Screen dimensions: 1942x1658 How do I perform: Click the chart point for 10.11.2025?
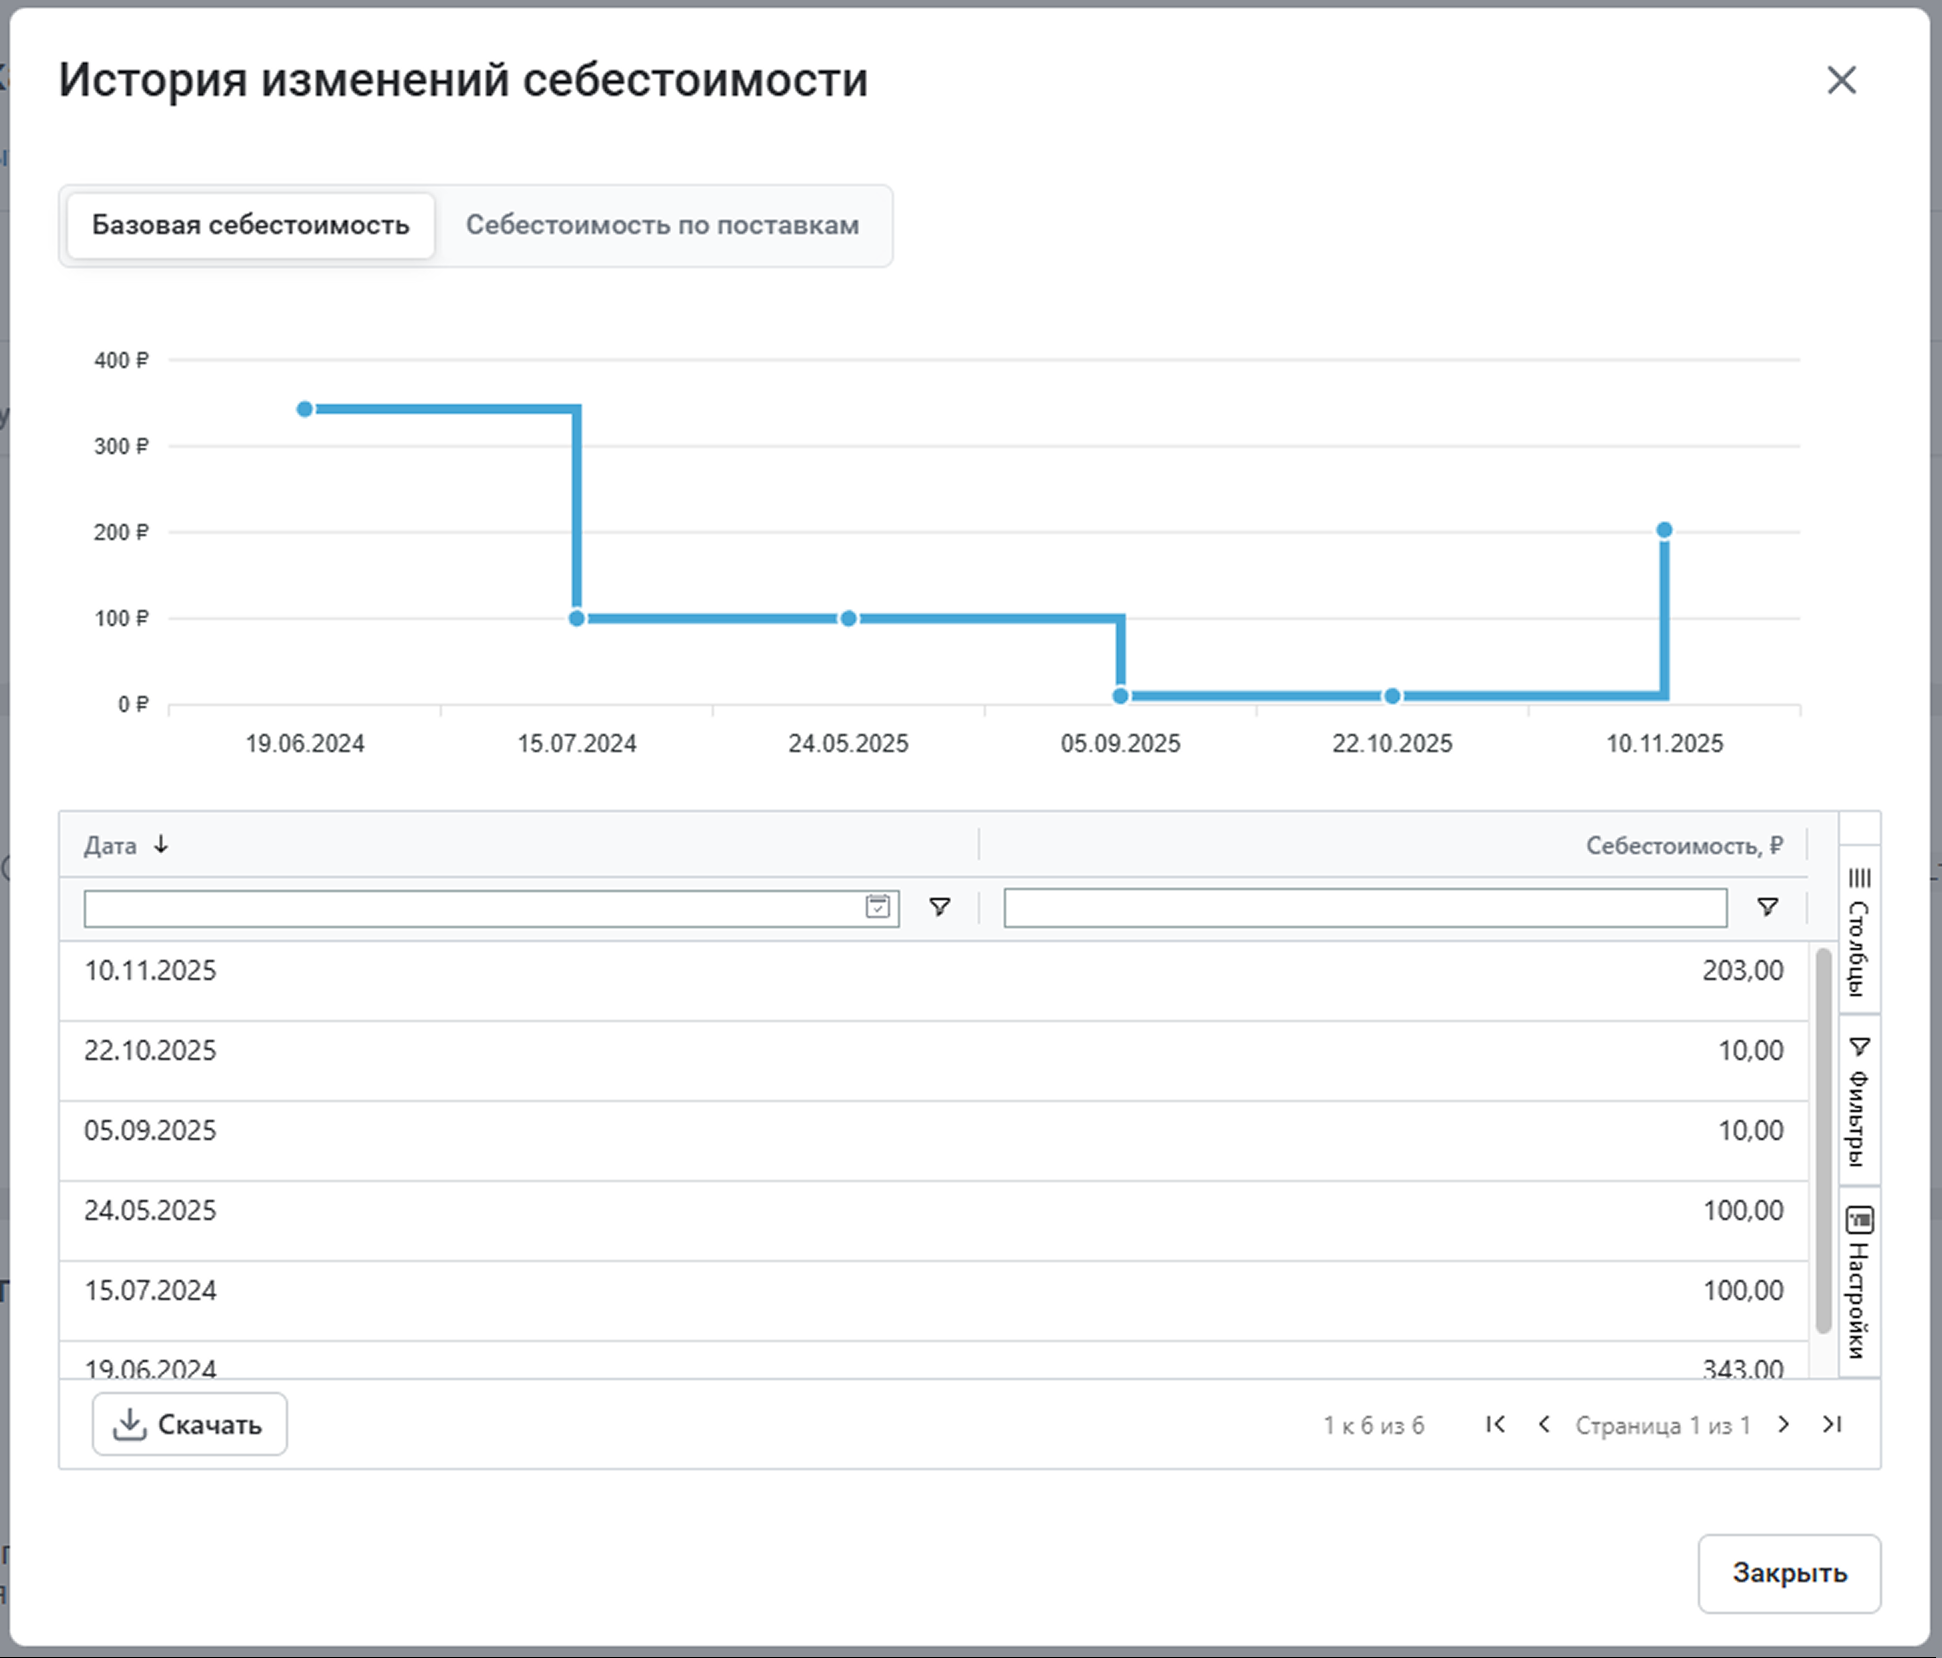[1664, 530]
